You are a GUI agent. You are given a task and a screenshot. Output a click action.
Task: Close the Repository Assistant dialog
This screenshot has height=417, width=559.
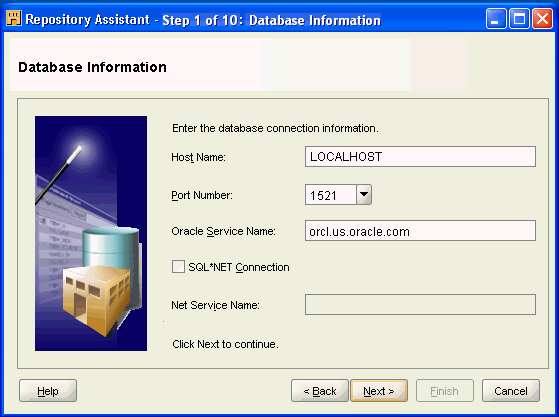click(x=542, y=19)
